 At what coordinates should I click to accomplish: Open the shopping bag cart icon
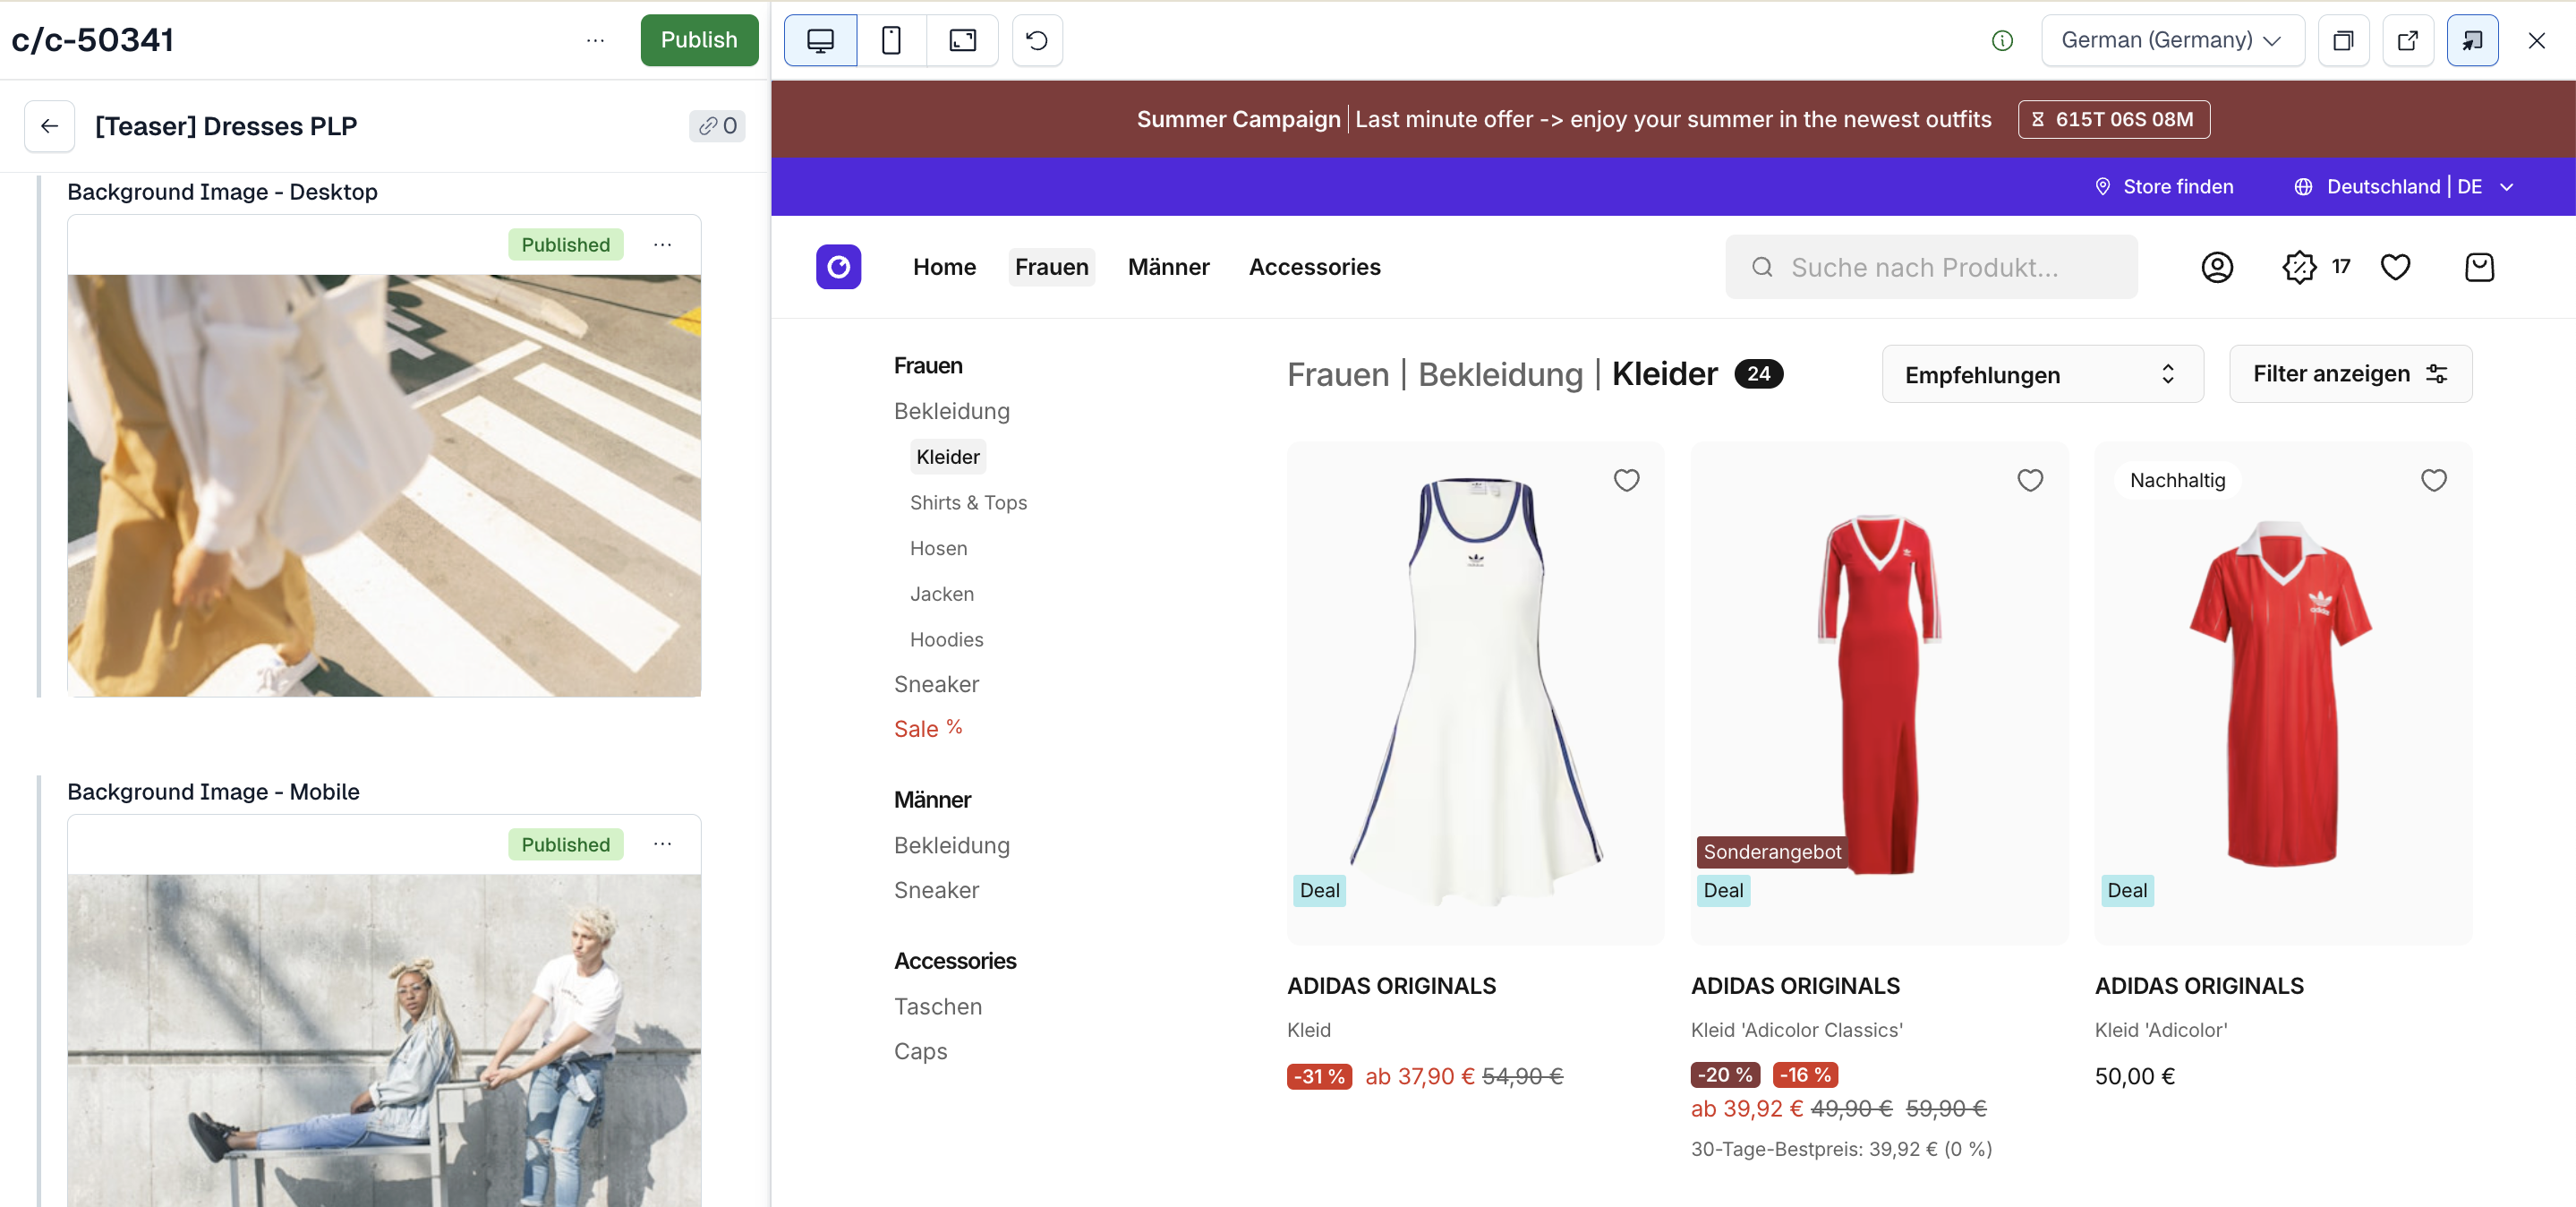coord(2479,267)
